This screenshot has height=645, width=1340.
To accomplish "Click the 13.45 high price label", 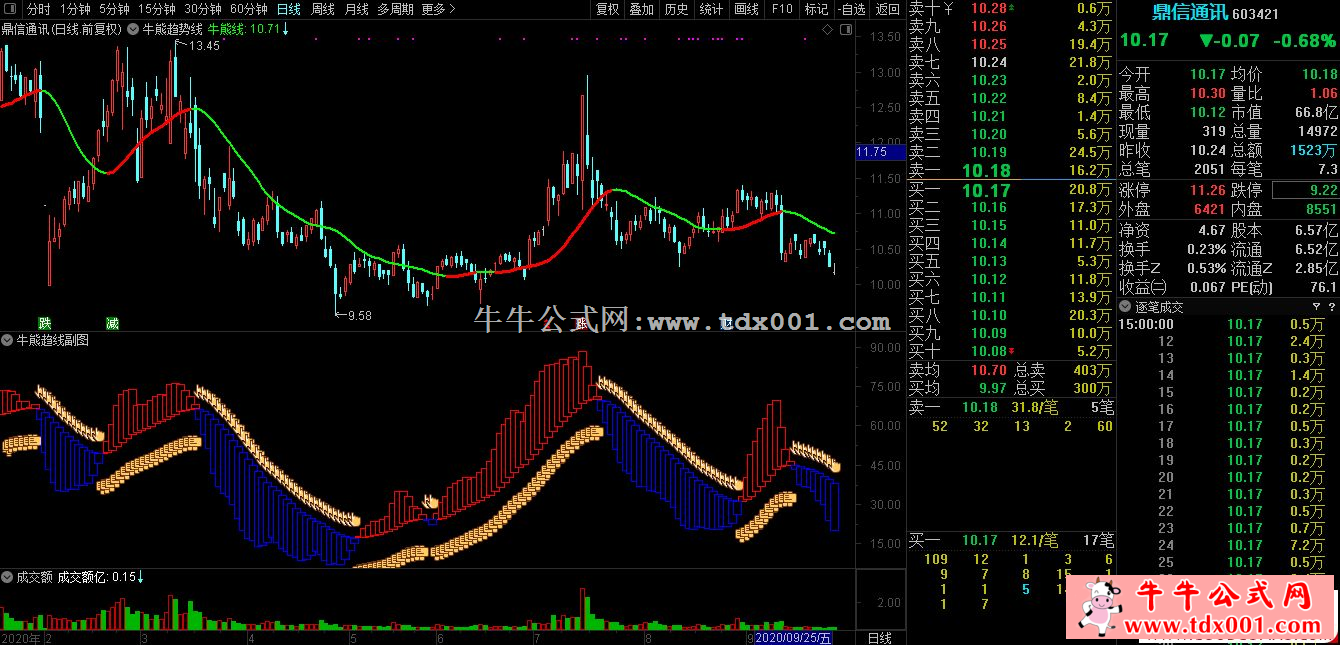I will pyautogui.click(x=204, y=46).
